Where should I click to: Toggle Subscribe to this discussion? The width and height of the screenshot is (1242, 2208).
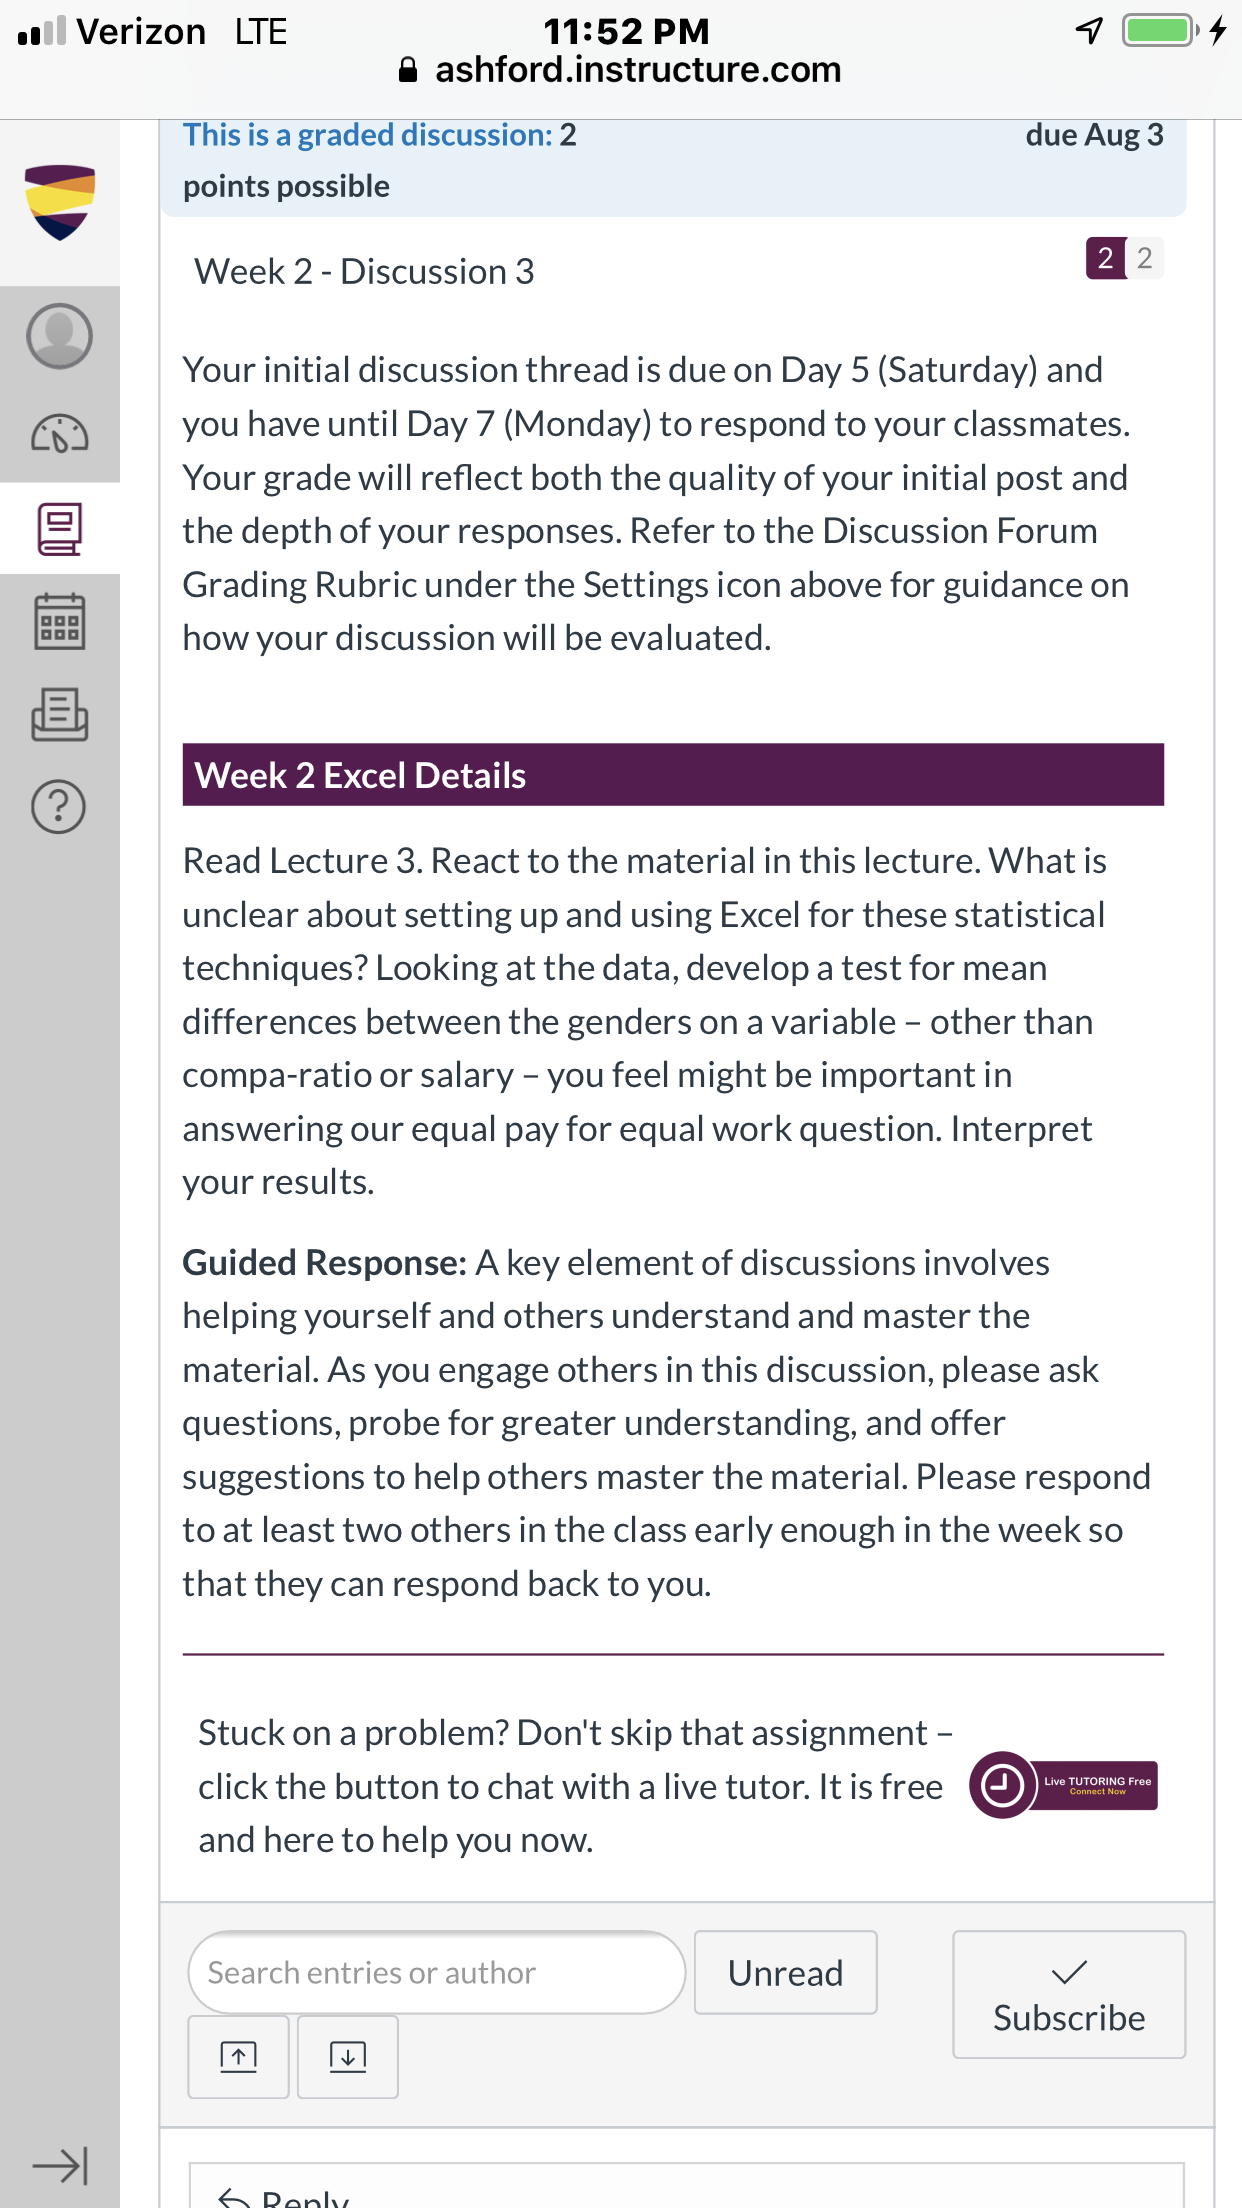pyautogui.click(x=1069, y=1994)
